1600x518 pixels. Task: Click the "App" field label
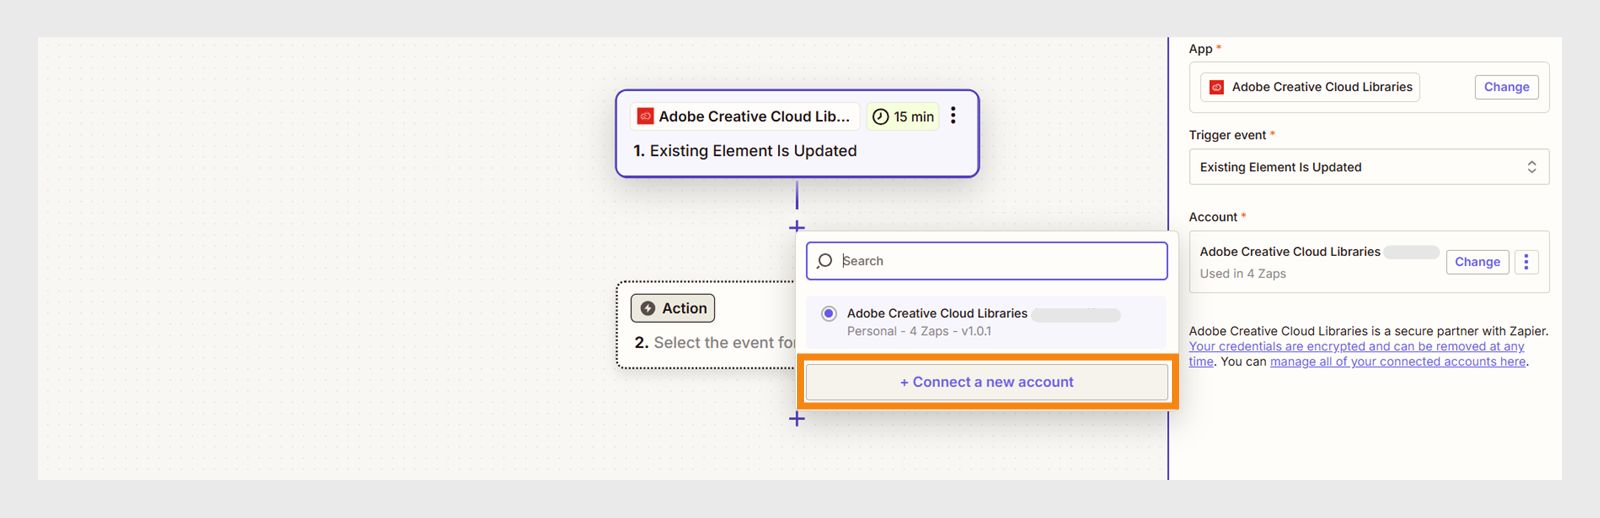[1201, 49]
